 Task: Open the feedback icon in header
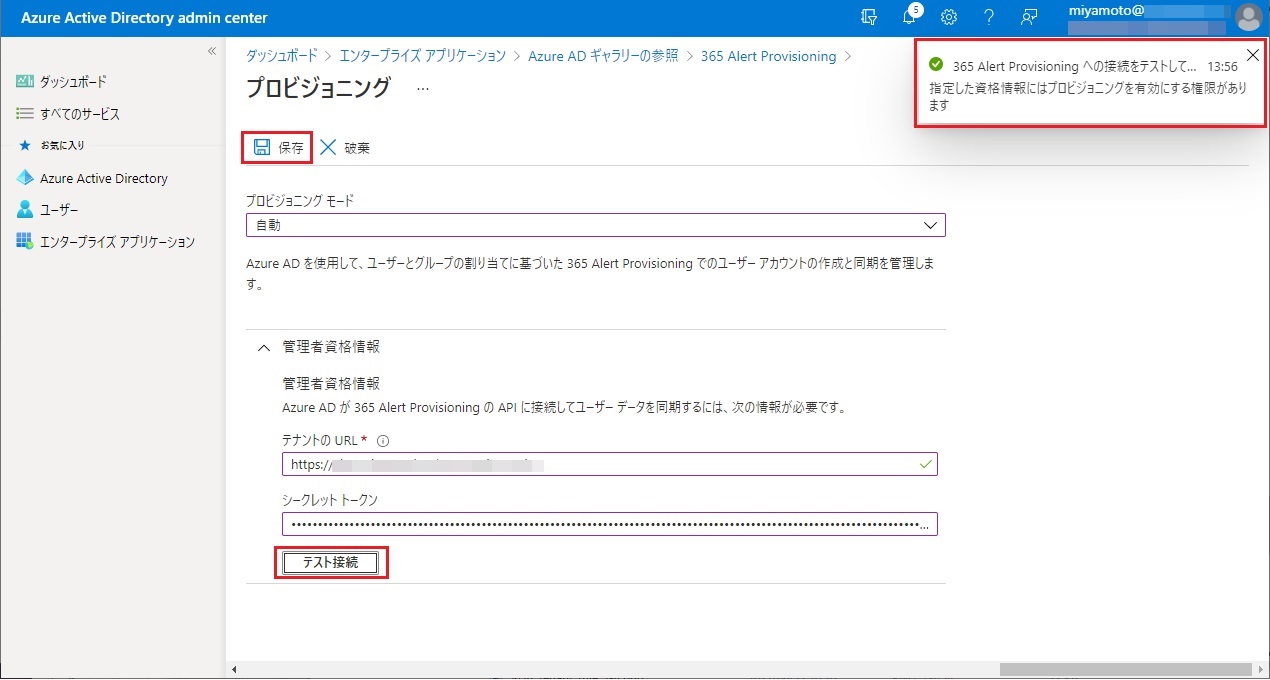tap(1028, 17)
